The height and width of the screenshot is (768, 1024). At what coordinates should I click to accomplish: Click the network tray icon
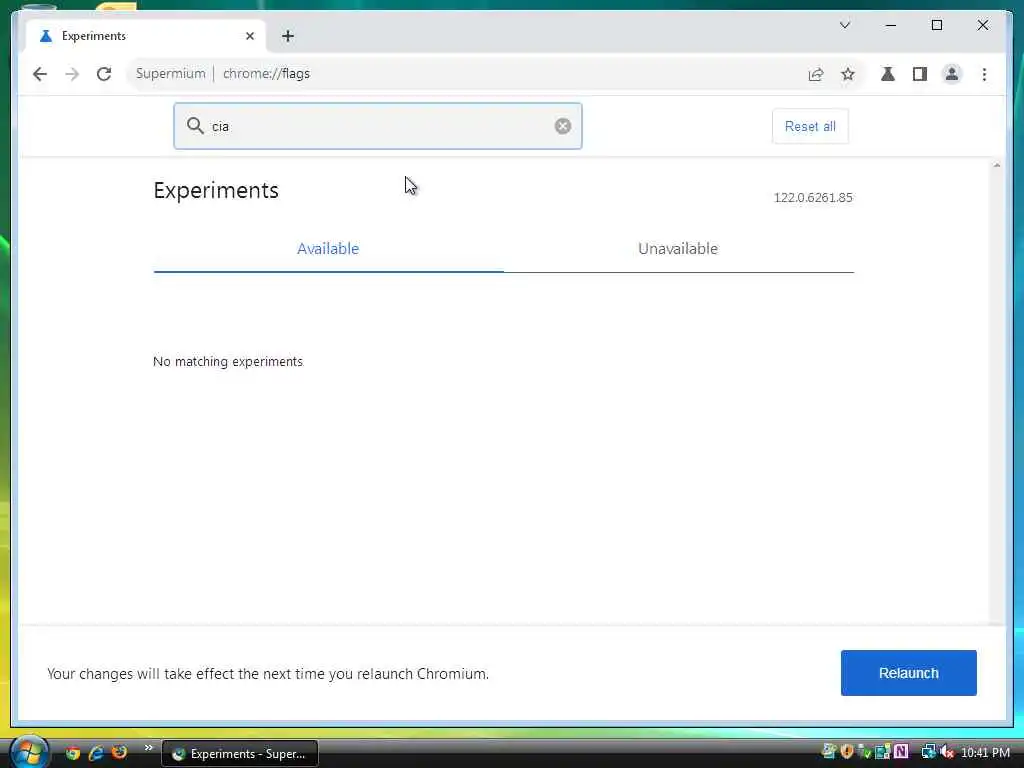928,752
